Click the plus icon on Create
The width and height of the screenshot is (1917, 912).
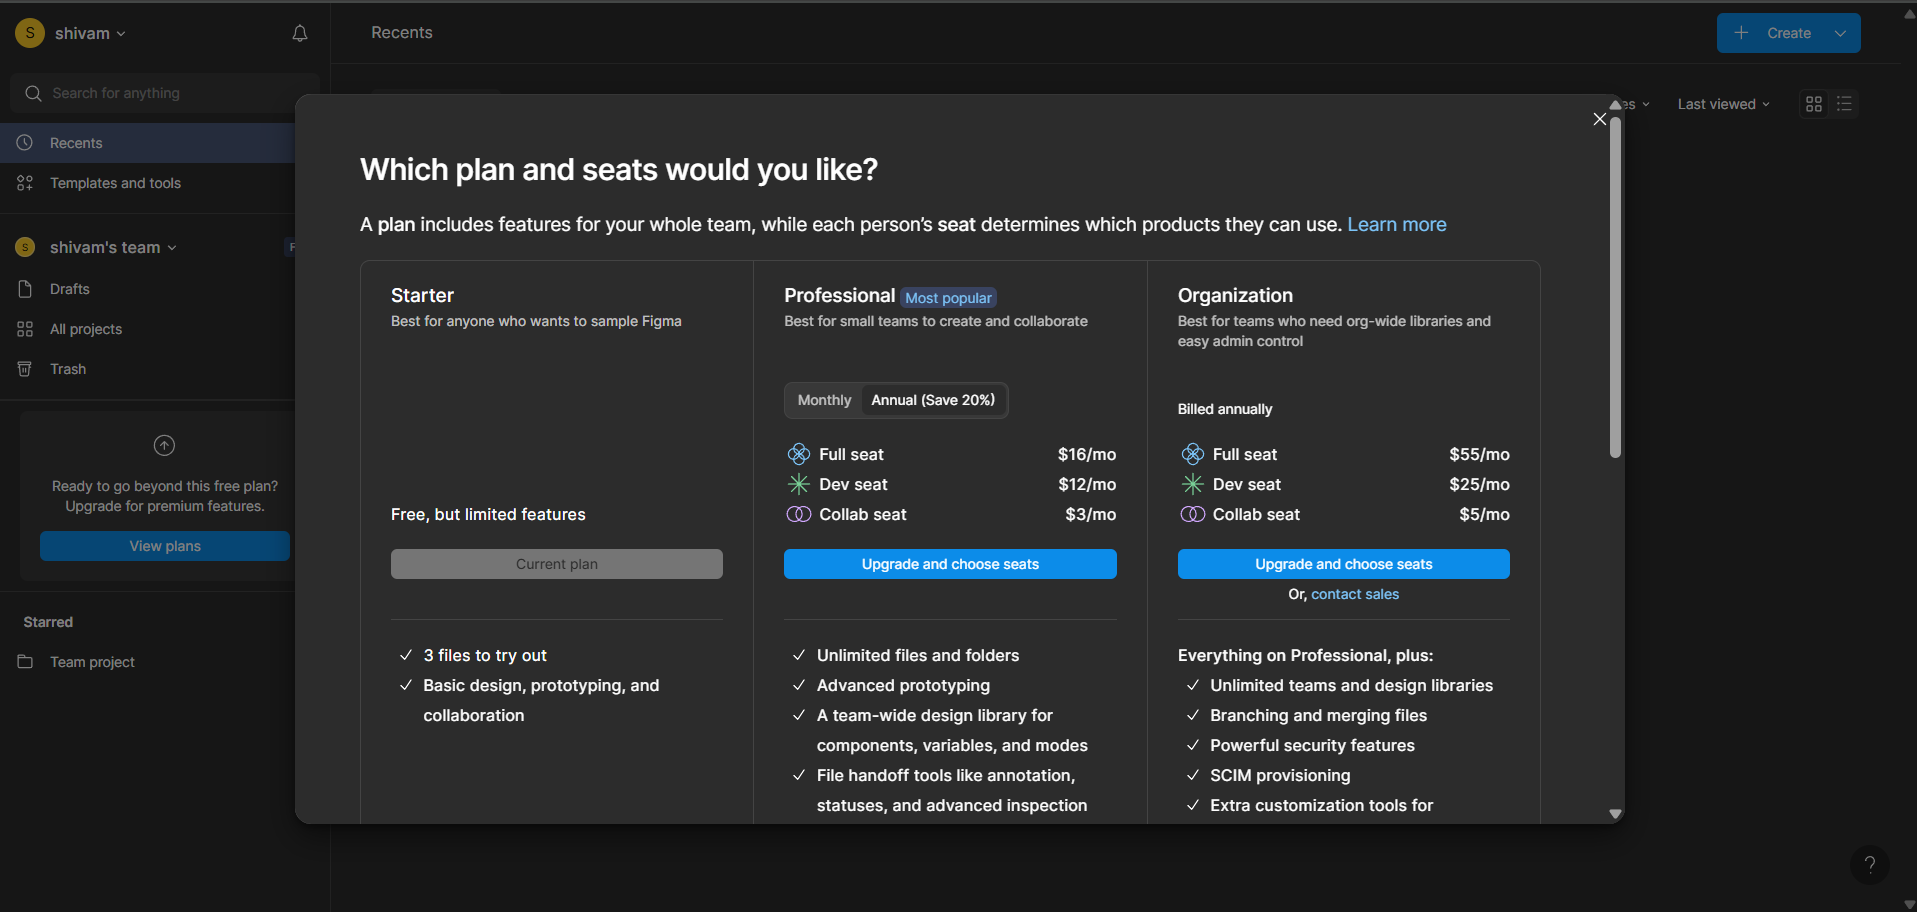(1741, 33)
